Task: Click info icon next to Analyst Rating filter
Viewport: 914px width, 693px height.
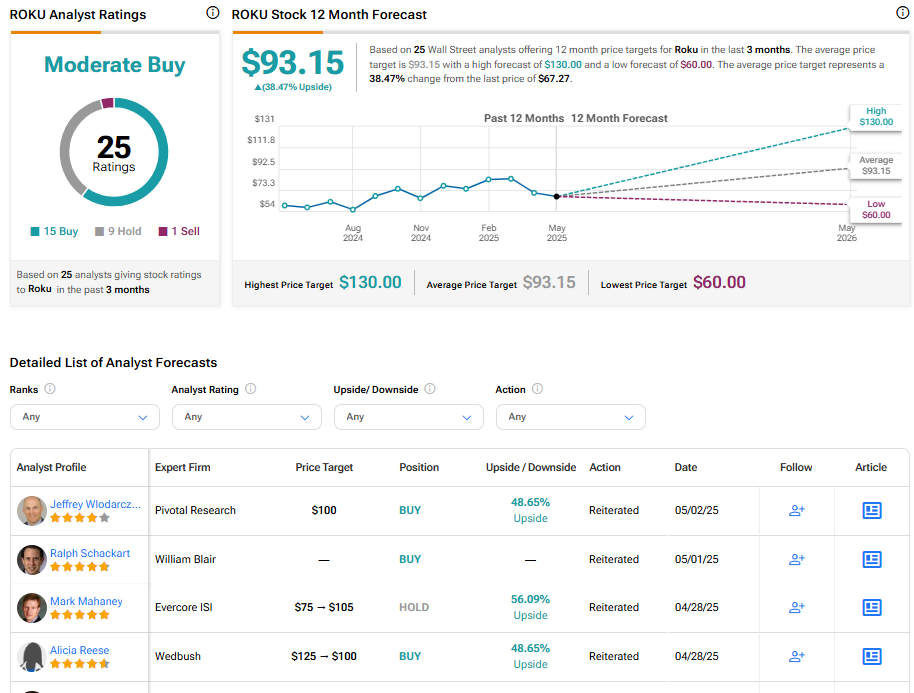Action: point(251,389)
